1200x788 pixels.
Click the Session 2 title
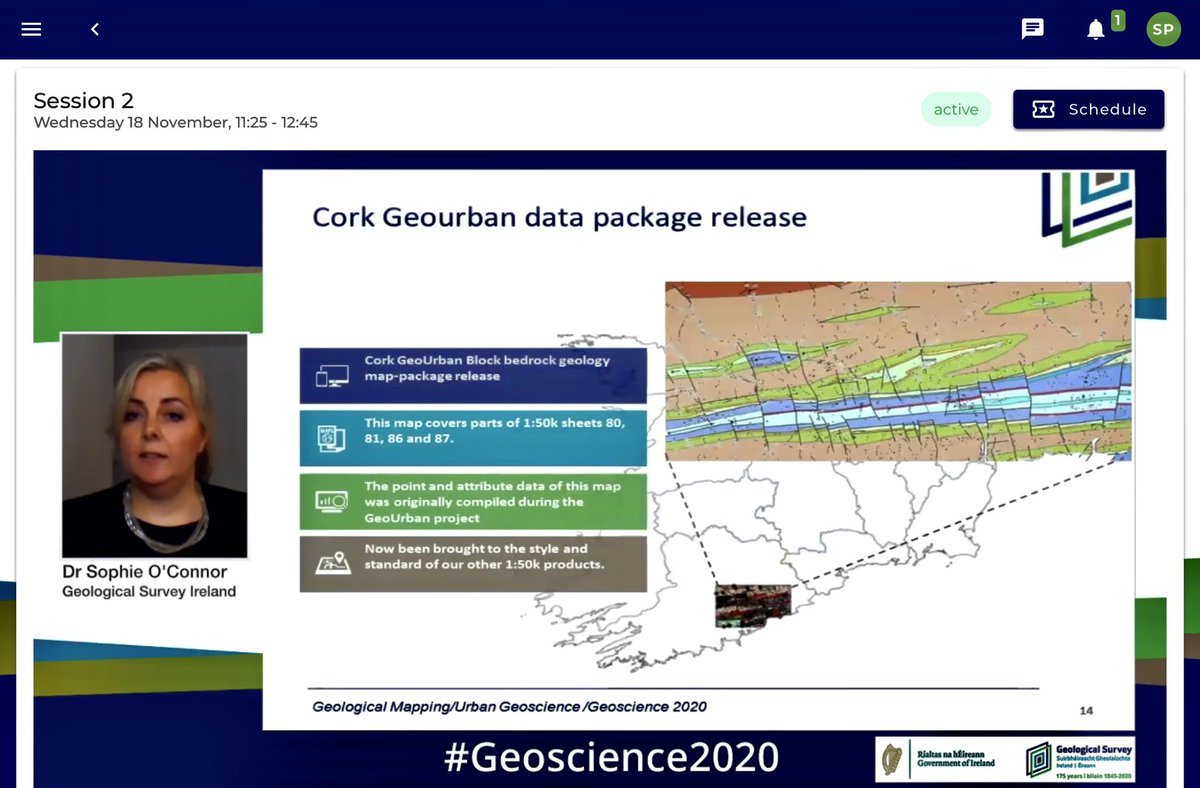pos(84,100)
